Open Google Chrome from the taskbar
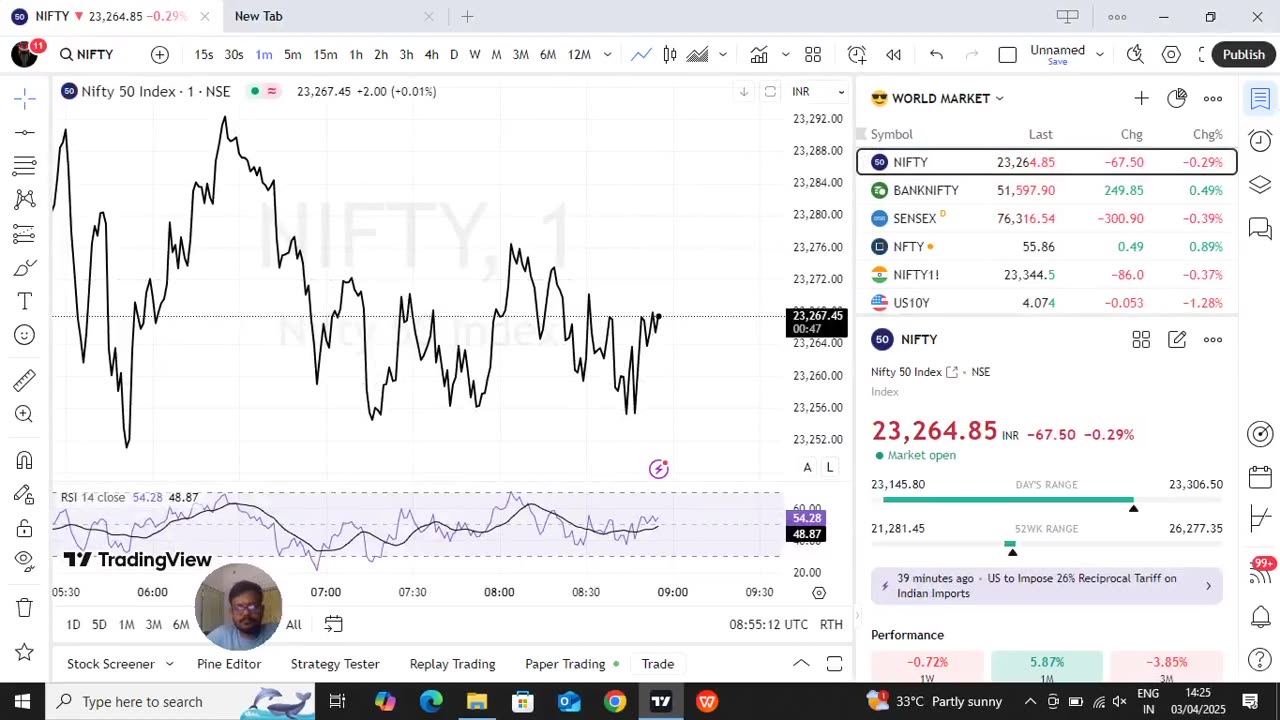The image size is (1280, 720). (x=615, y=701)
